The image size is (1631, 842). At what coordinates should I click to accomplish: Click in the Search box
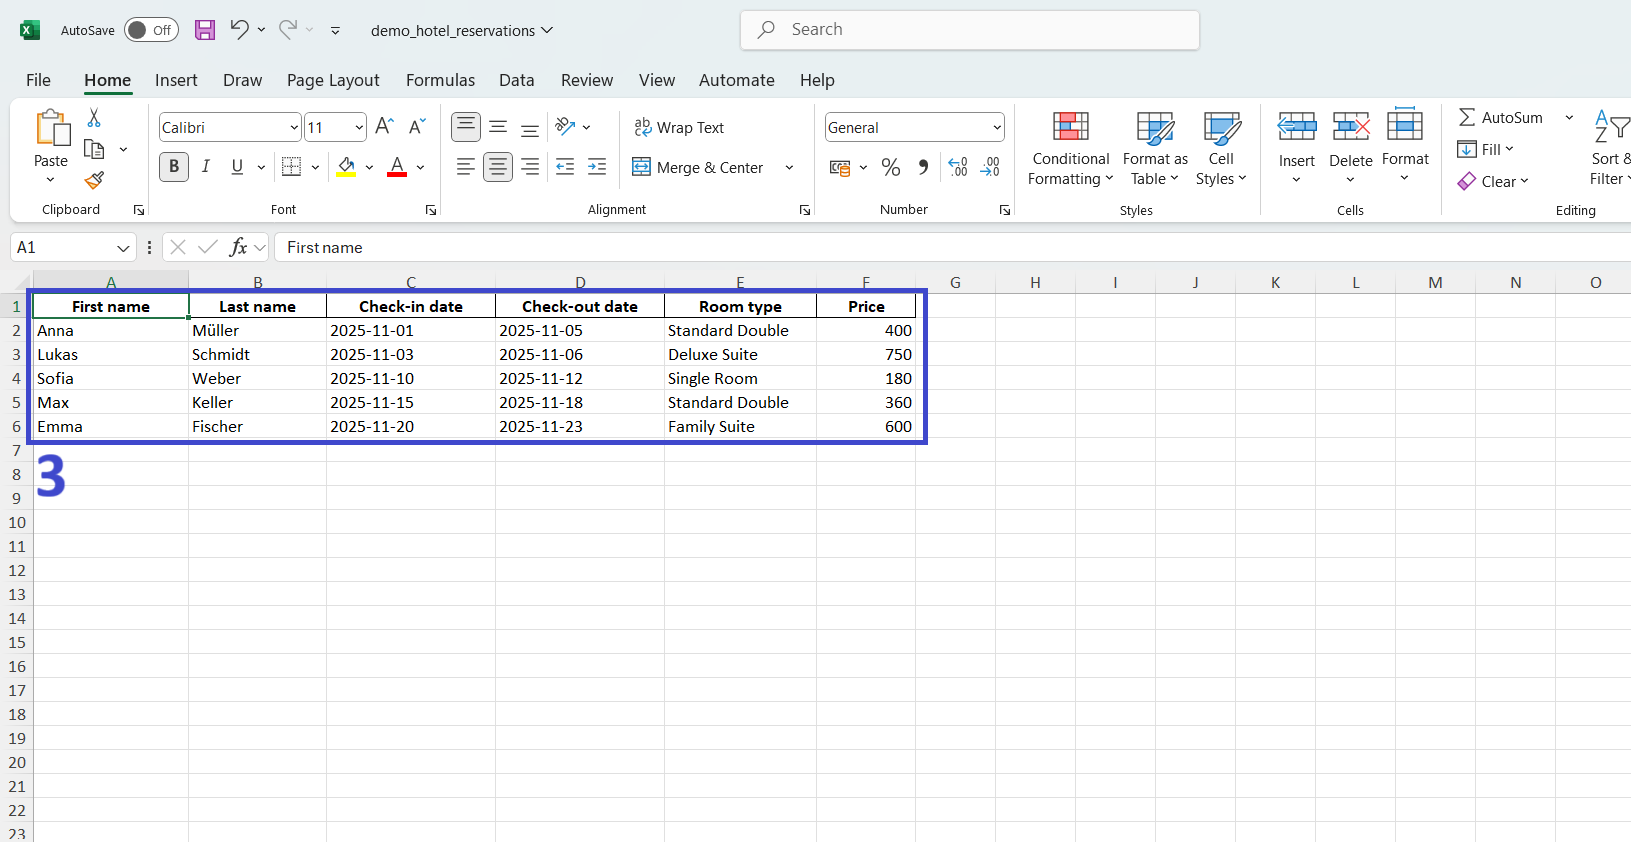pyautogui.click(x=970, y=30)
